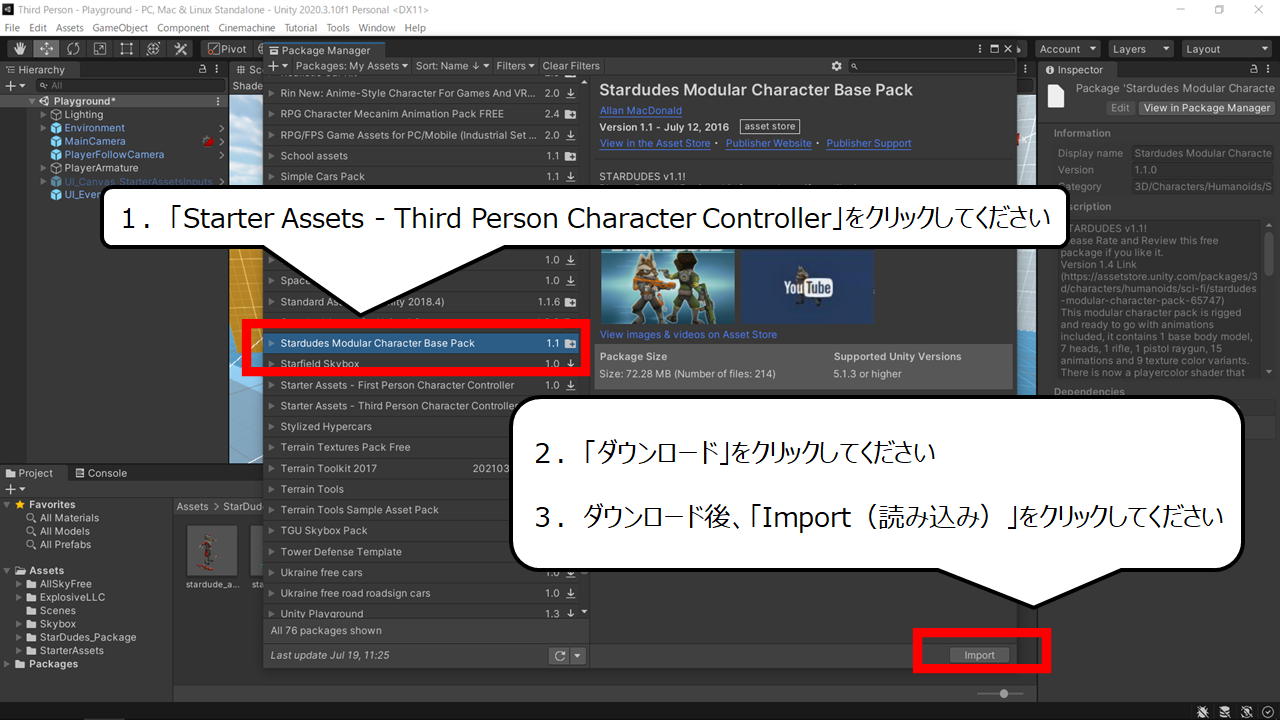The width and height of the screenshot is (1280, 720).
Task: Click the Clear Filters button
Action: point(571,66)
